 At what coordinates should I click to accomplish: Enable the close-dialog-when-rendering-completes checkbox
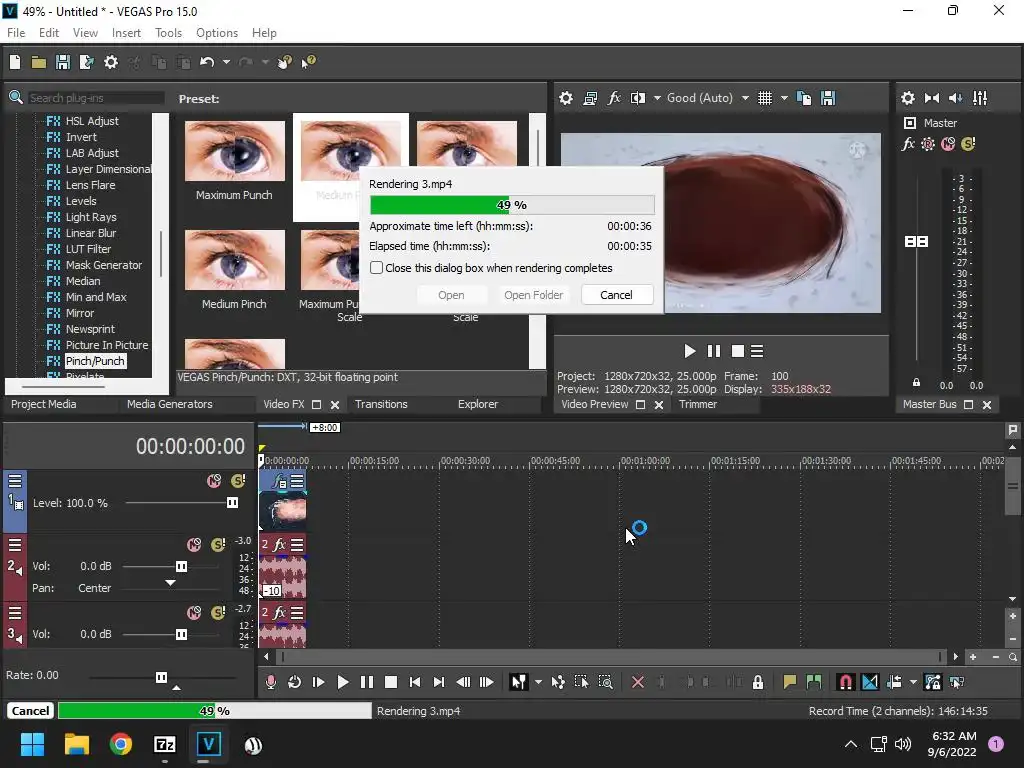(x=376, y=268)
